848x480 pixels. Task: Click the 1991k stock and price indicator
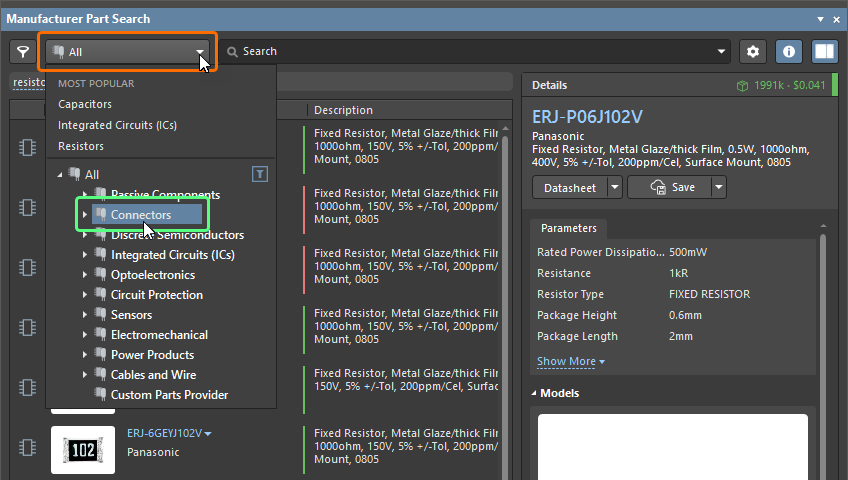pos(781,85)
